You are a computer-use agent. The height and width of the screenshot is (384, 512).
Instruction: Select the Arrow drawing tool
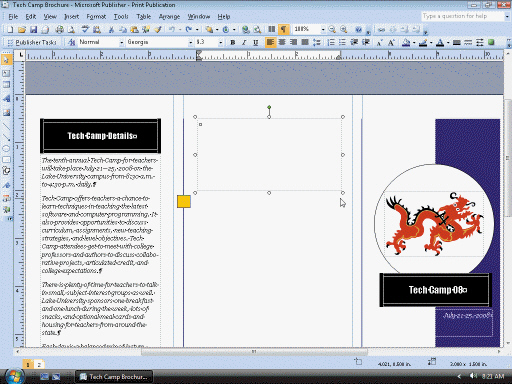point(6,137)
